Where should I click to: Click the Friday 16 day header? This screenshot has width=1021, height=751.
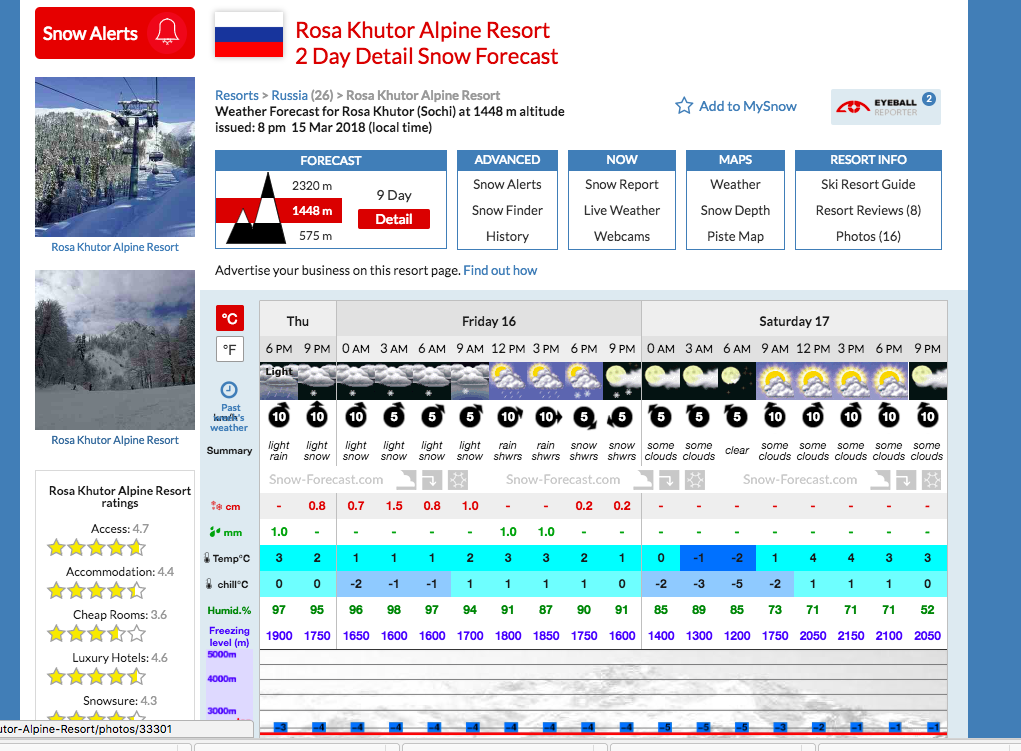pyautogui.click(x=489, y=321)
